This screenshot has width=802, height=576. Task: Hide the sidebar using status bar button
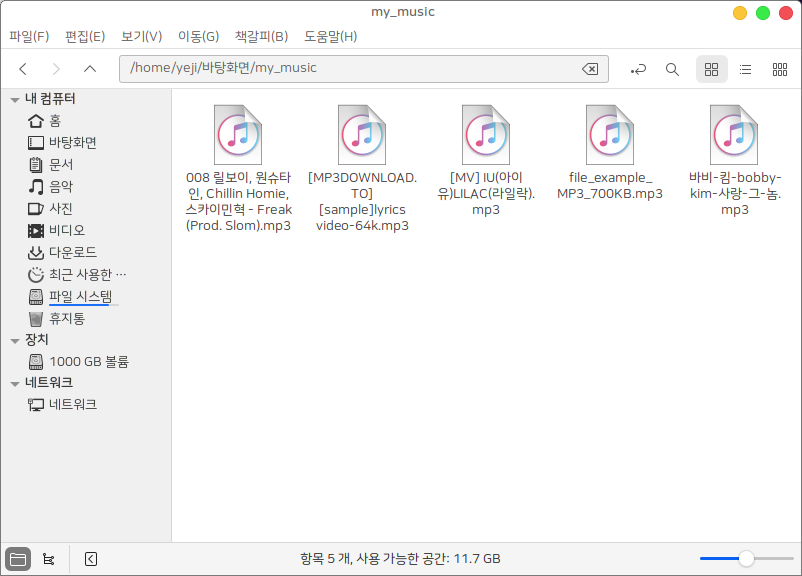[91, 559]
